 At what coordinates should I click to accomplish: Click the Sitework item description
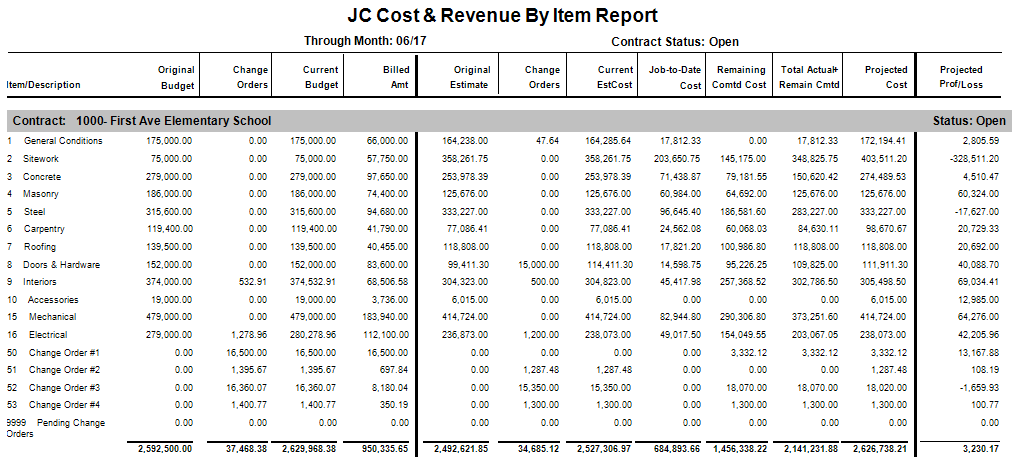point(41,158)
